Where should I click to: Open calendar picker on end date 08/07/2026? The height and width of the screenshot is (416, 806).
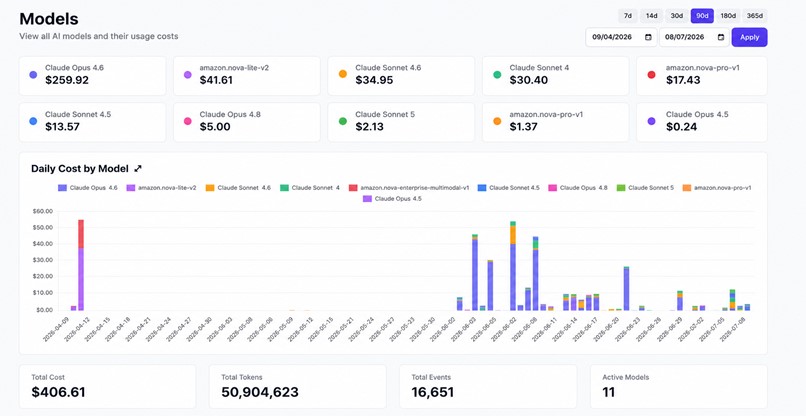[721, 37]
